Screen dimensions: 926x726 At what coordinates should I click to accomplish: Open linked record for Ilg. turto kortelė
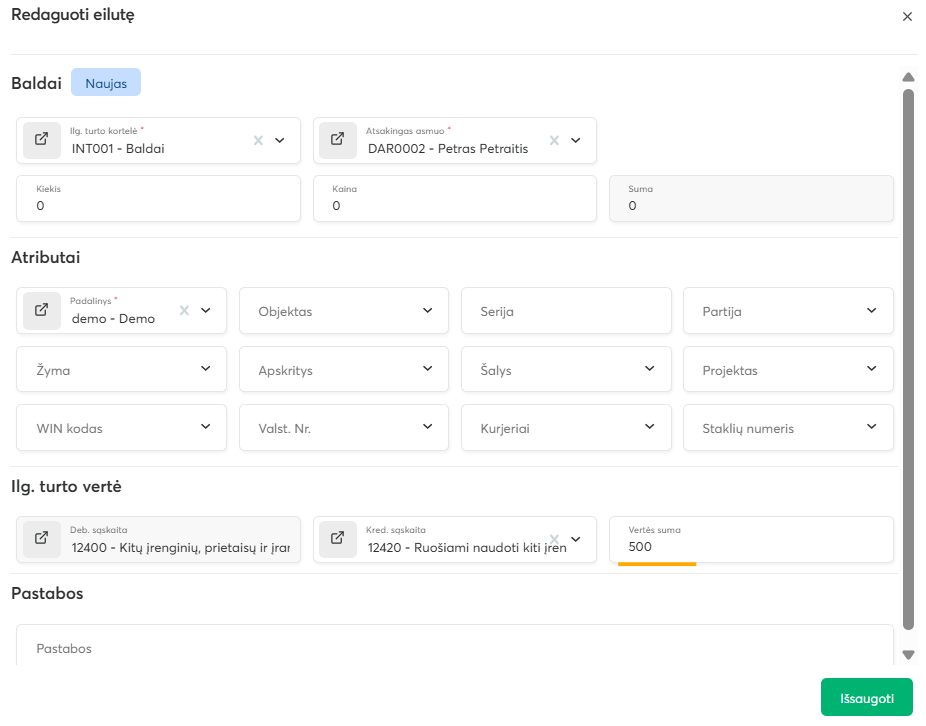[x=42, y=140]
